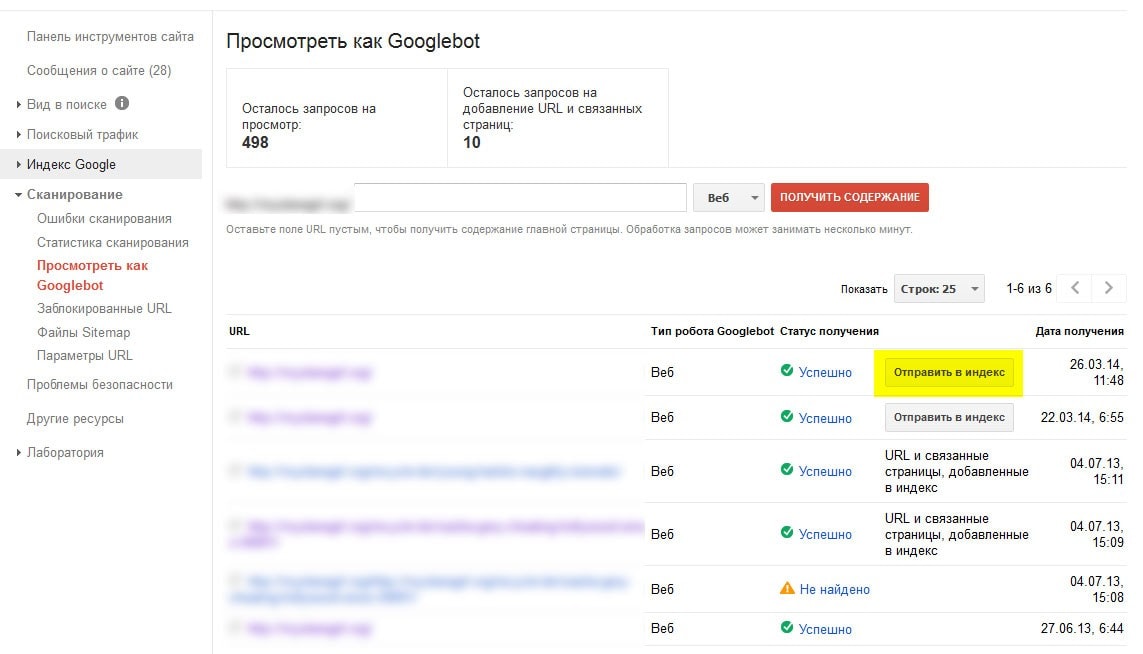Click the info icon beside Вид в поиске
Screen dimensions: 1143x654
[x=122, y=103]
